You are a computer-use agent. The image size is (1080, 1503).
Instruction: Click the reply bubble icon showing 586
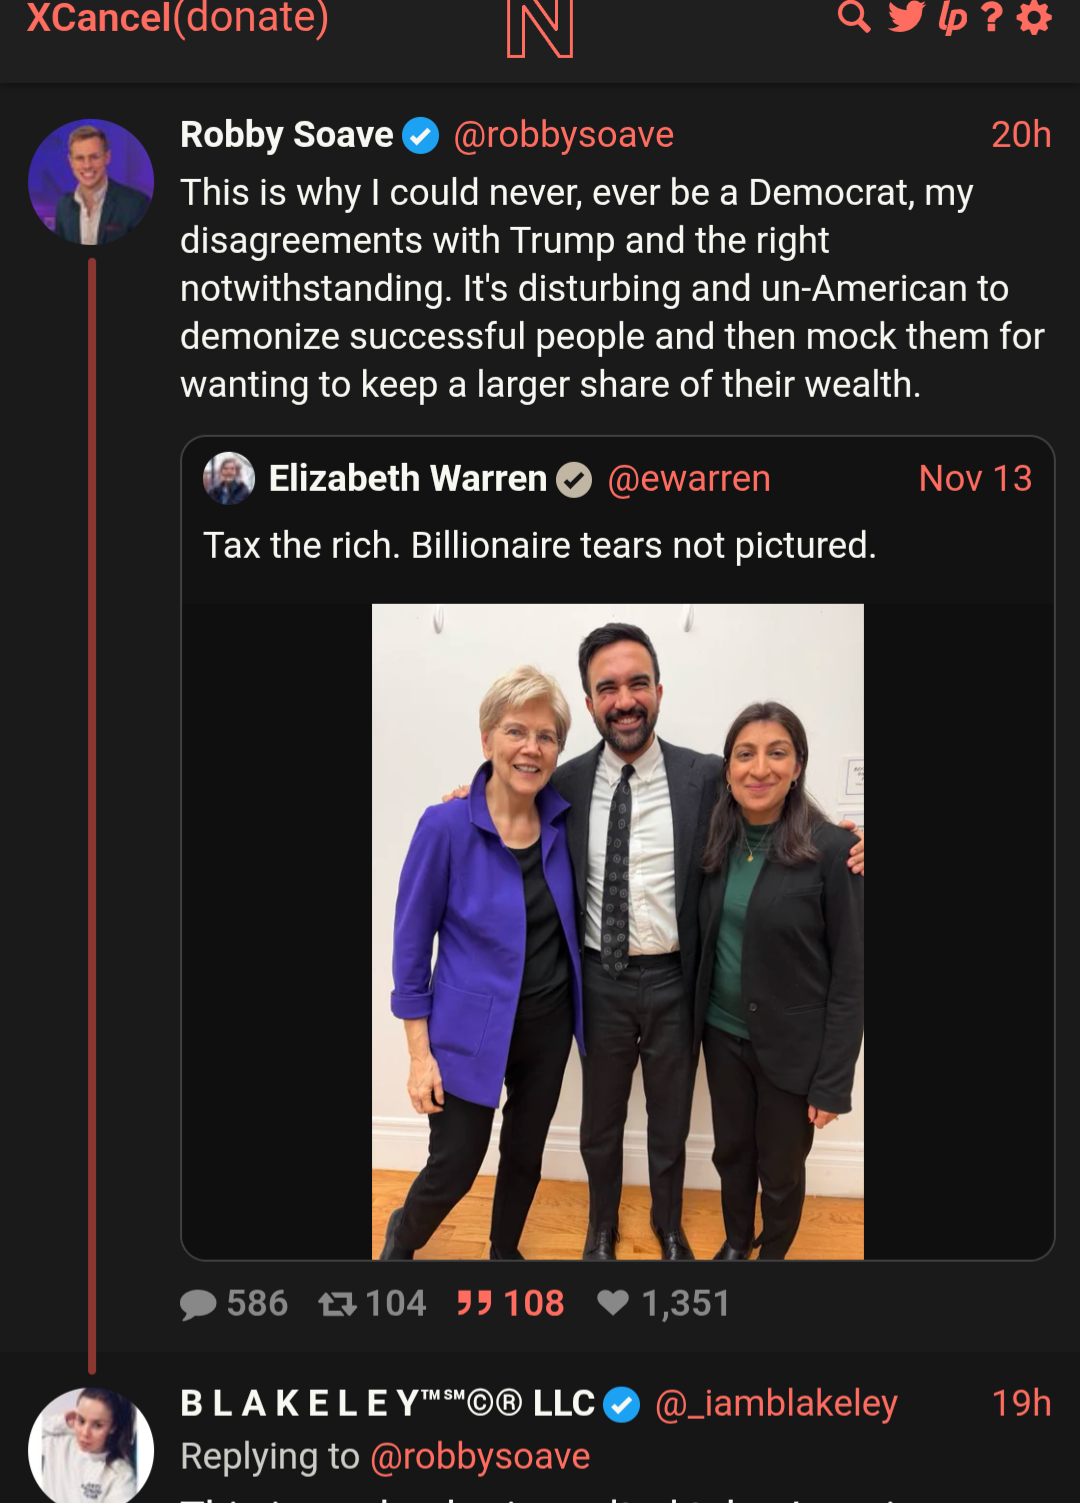(x=198, y=1304)
